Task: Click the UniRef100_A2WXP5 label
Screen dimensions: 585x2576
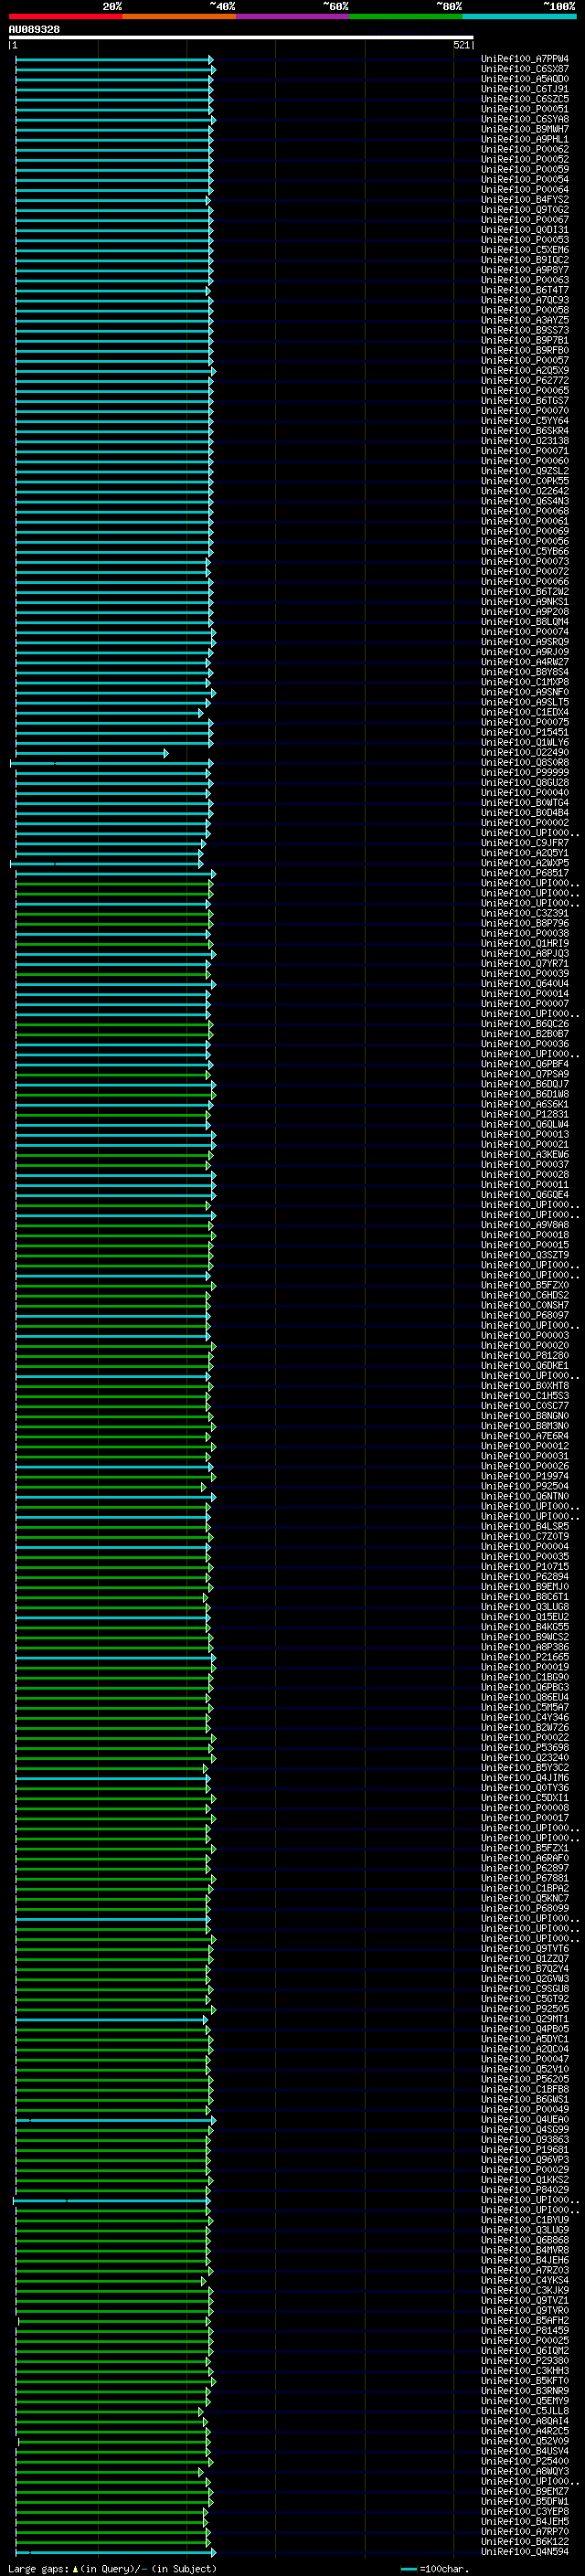Action: (x=525, y=863)
